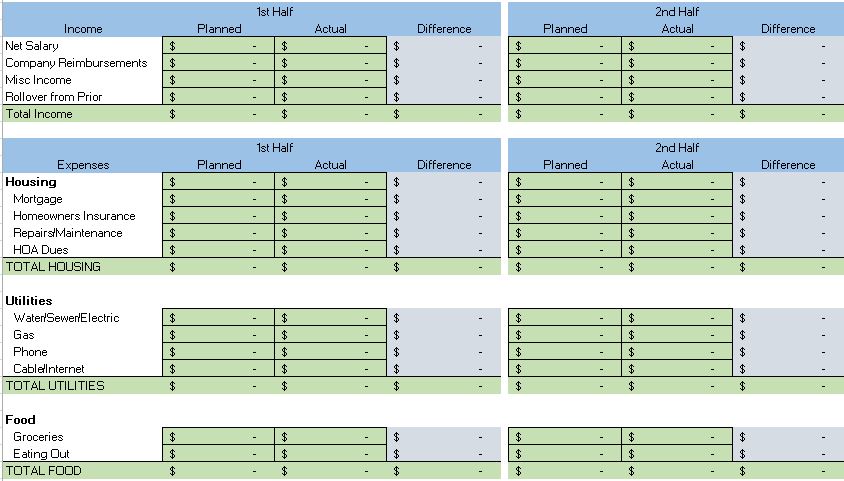Viewport: 844px width, 481px height.
Task: Select the Gas 1st Half Planned cell
Action: pos(219,335)
